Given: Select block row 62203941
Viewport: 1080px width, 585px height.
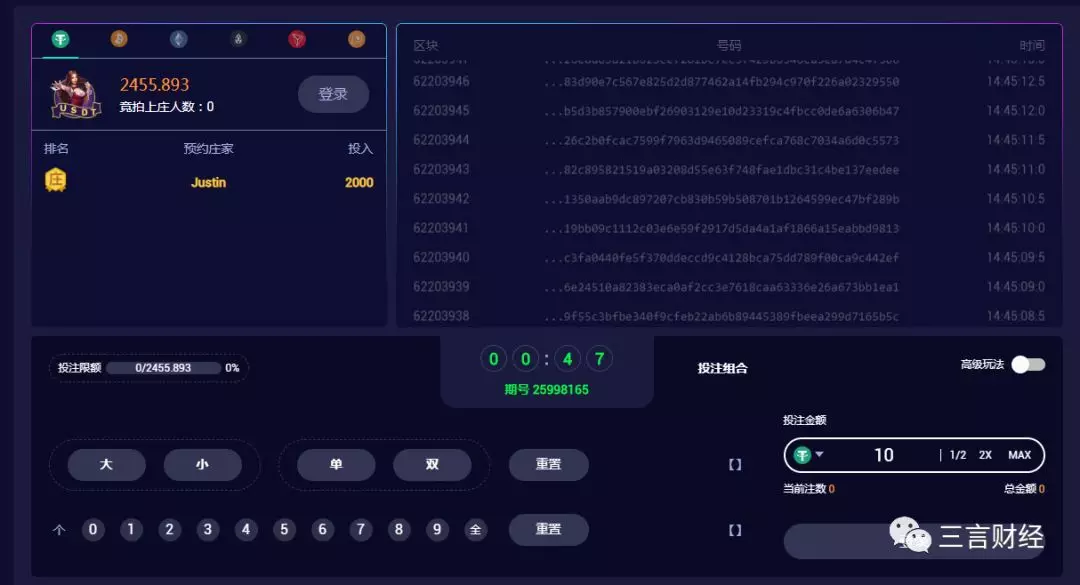Looking at the screenshot, I should (729, 228).
